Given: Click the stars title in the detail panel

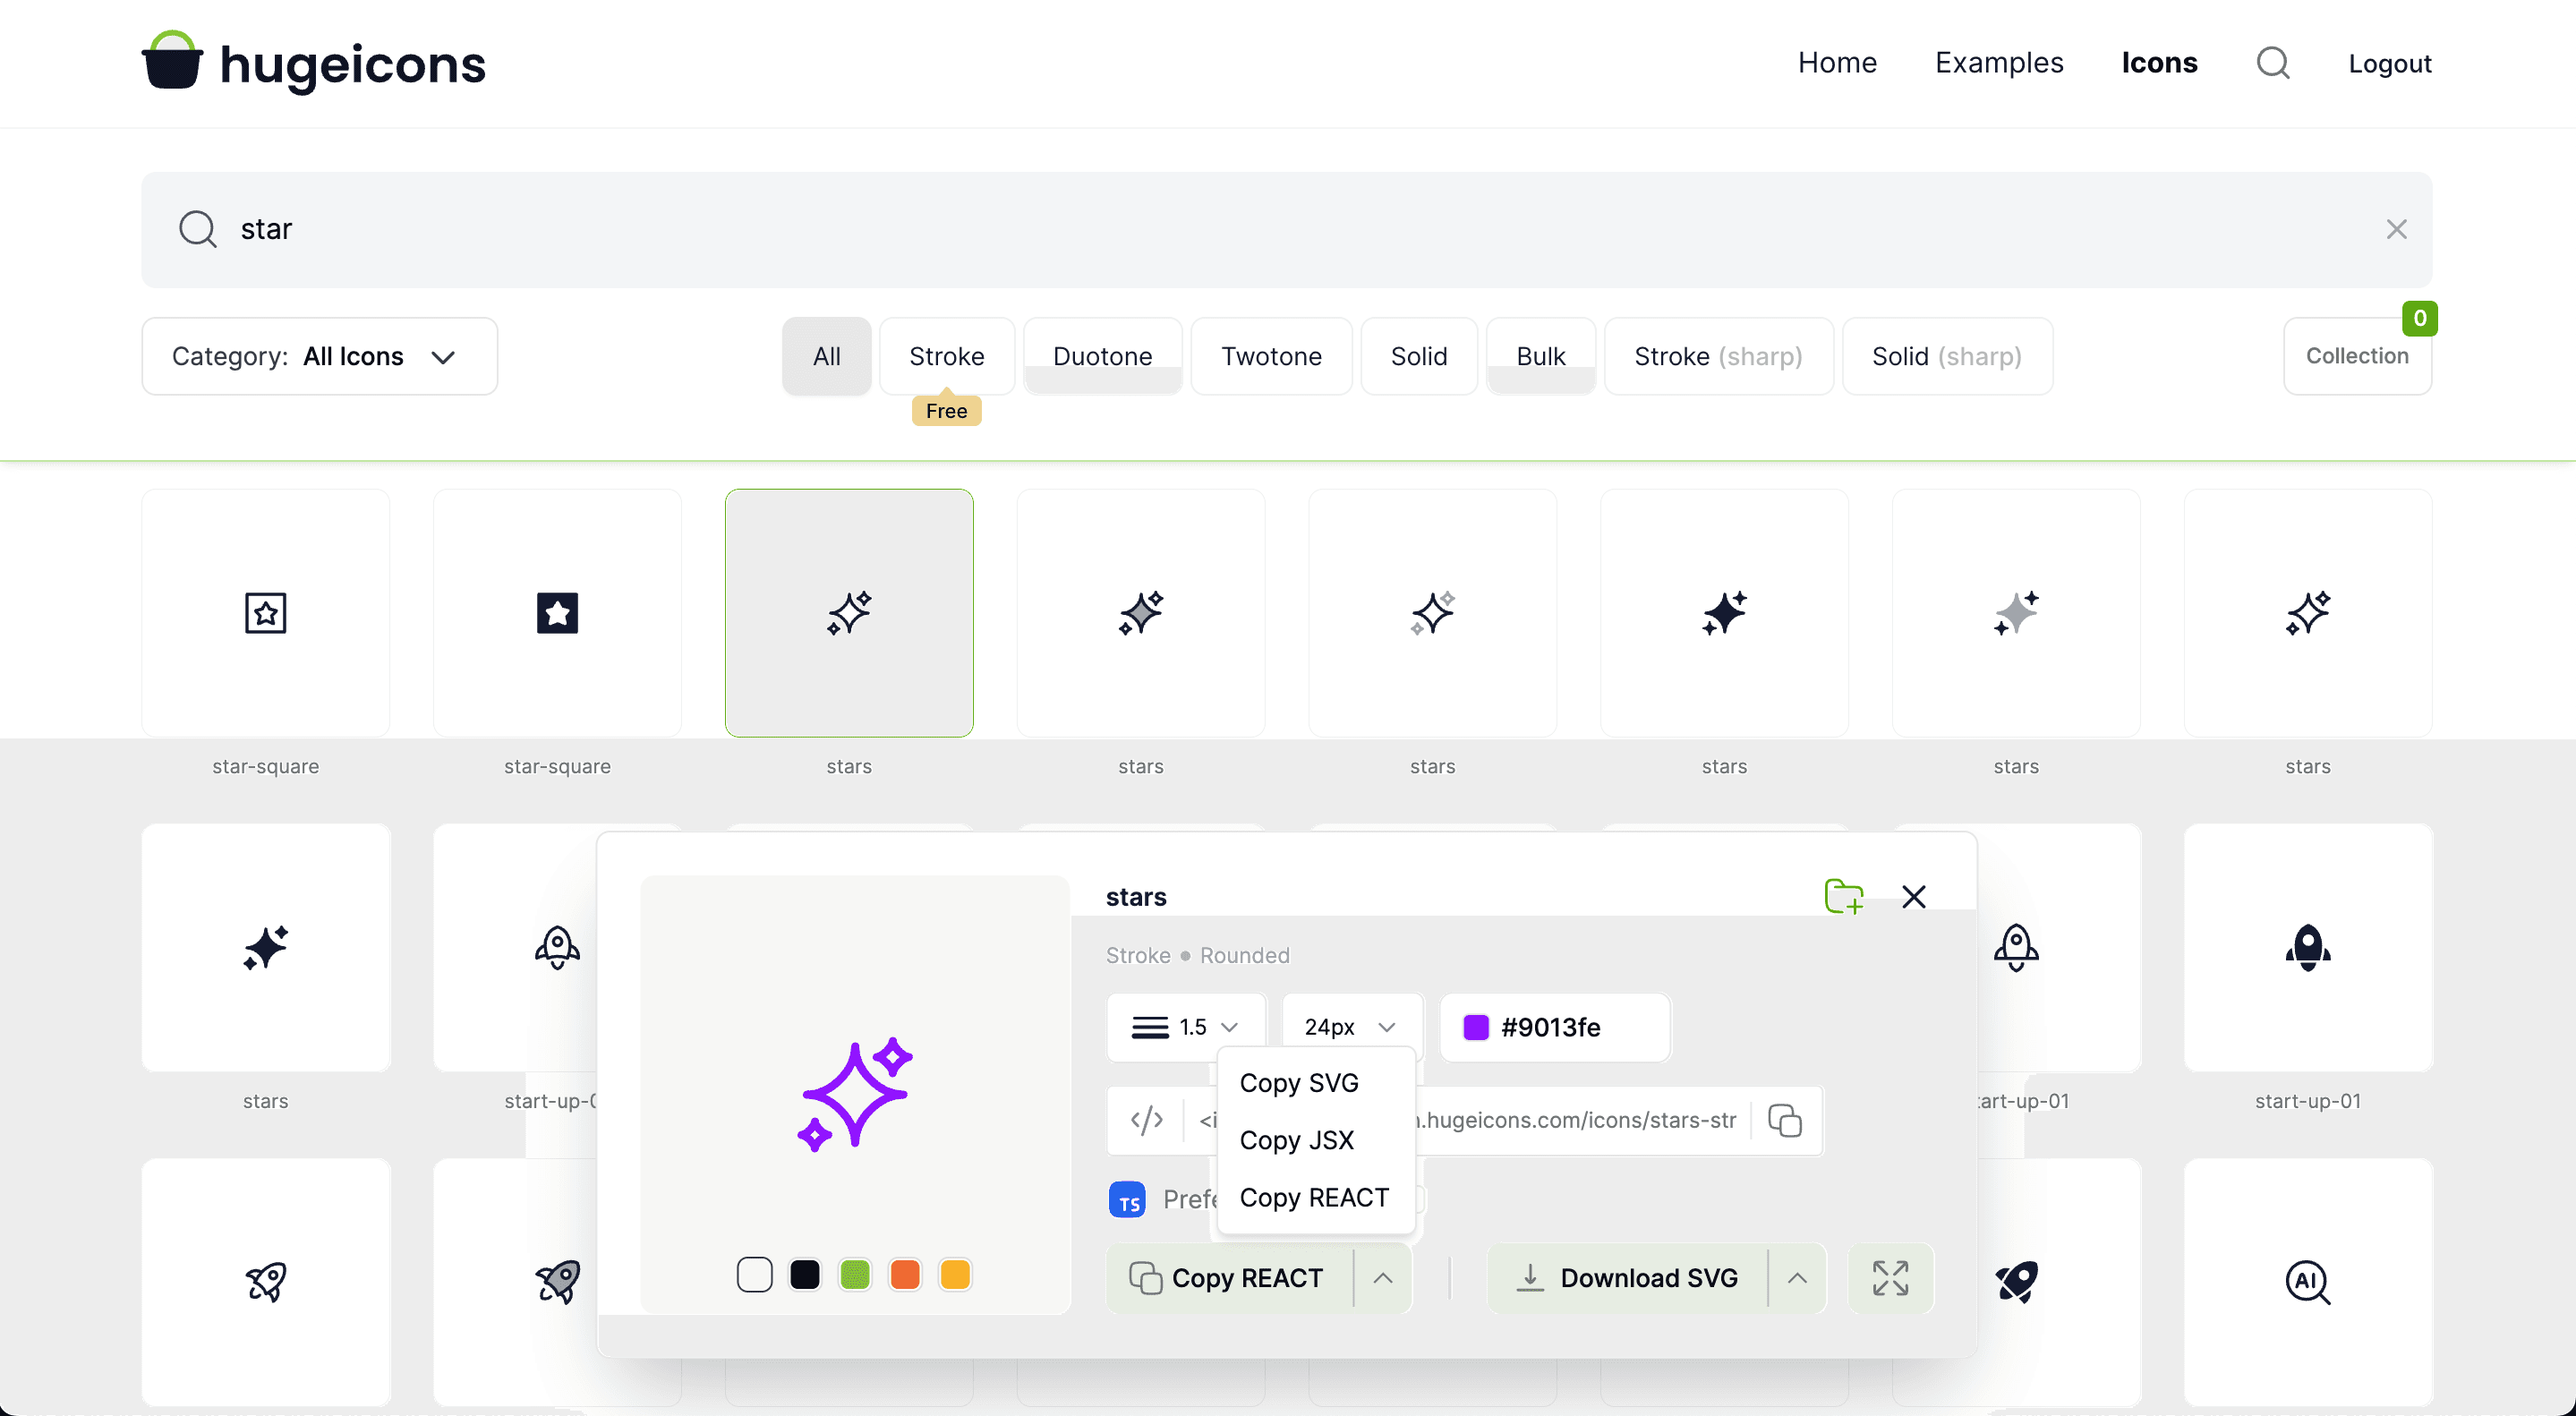Looking at the screenshot, I should (1136, 897).
